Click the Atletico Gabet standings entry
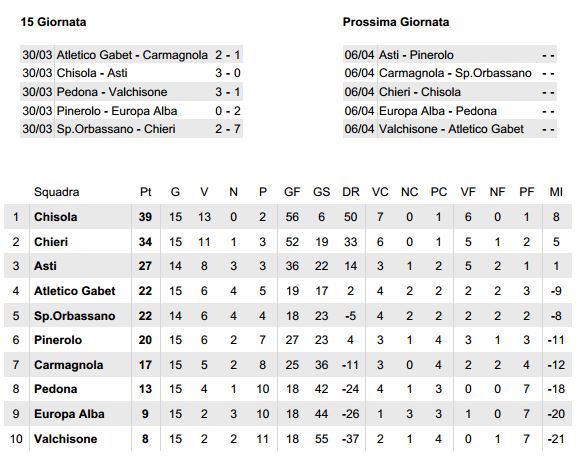The height and width of the screenshot is (459, 584). pyautogui.click(x=74, y=291)
